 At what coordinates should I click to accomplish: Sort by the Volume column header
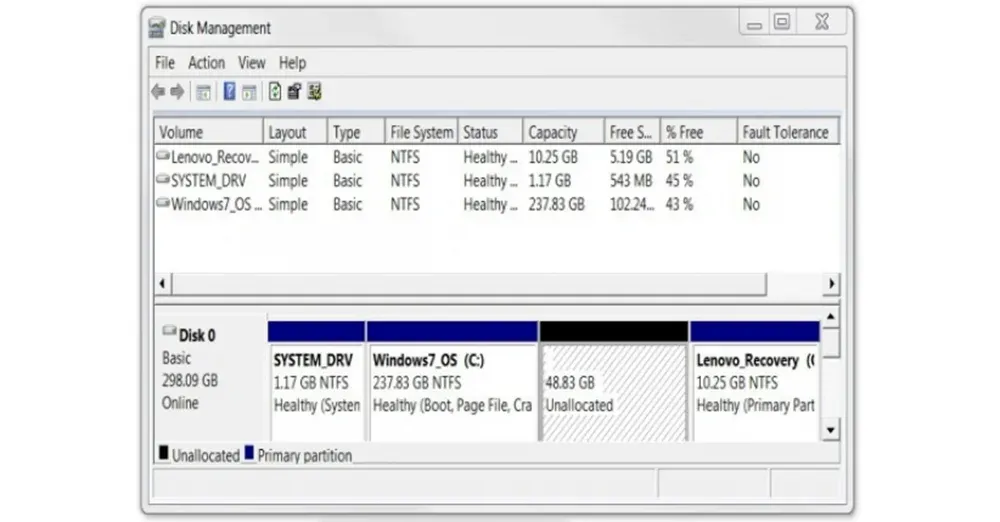209,132
